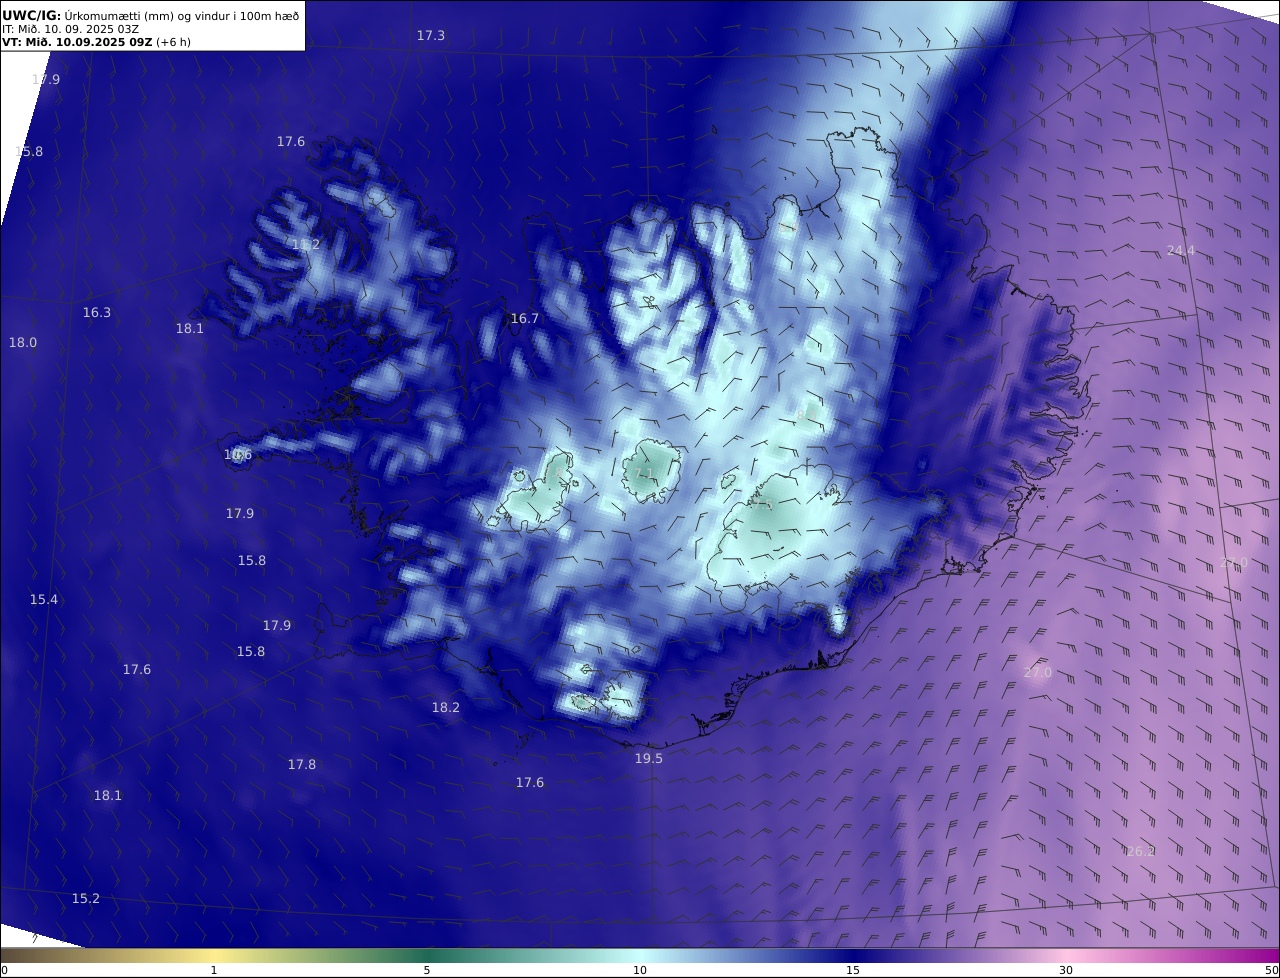Click the 19.5 value near the south coast

click(649, 759)
